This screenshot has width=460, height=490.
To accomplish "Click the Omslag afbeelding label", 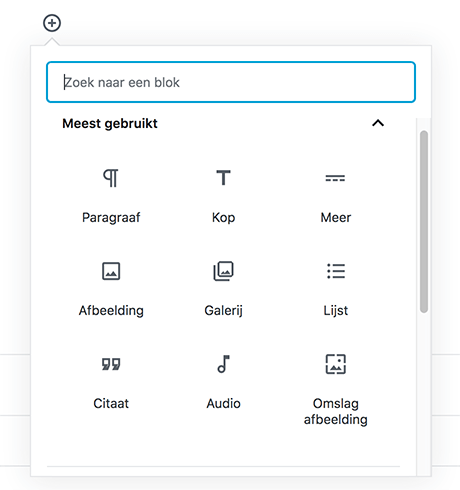I will 336,412.
